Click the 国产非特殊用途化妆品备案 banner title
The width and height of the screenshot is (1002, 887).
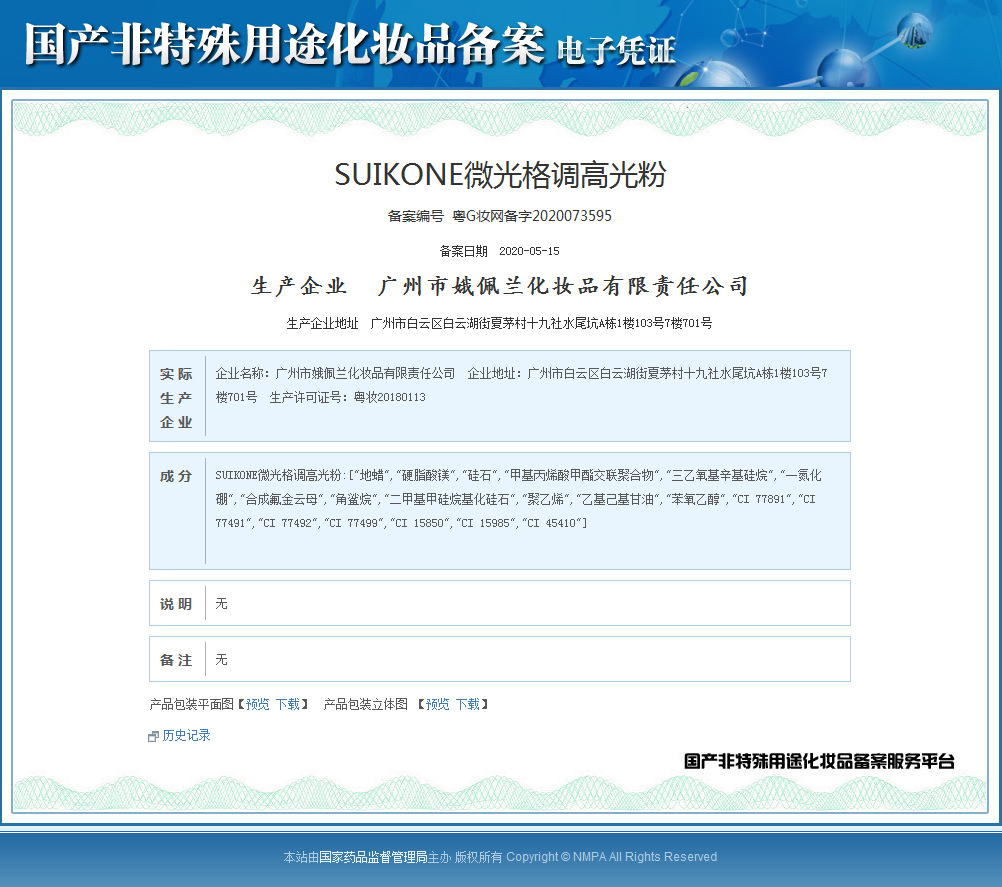point(284,45)
